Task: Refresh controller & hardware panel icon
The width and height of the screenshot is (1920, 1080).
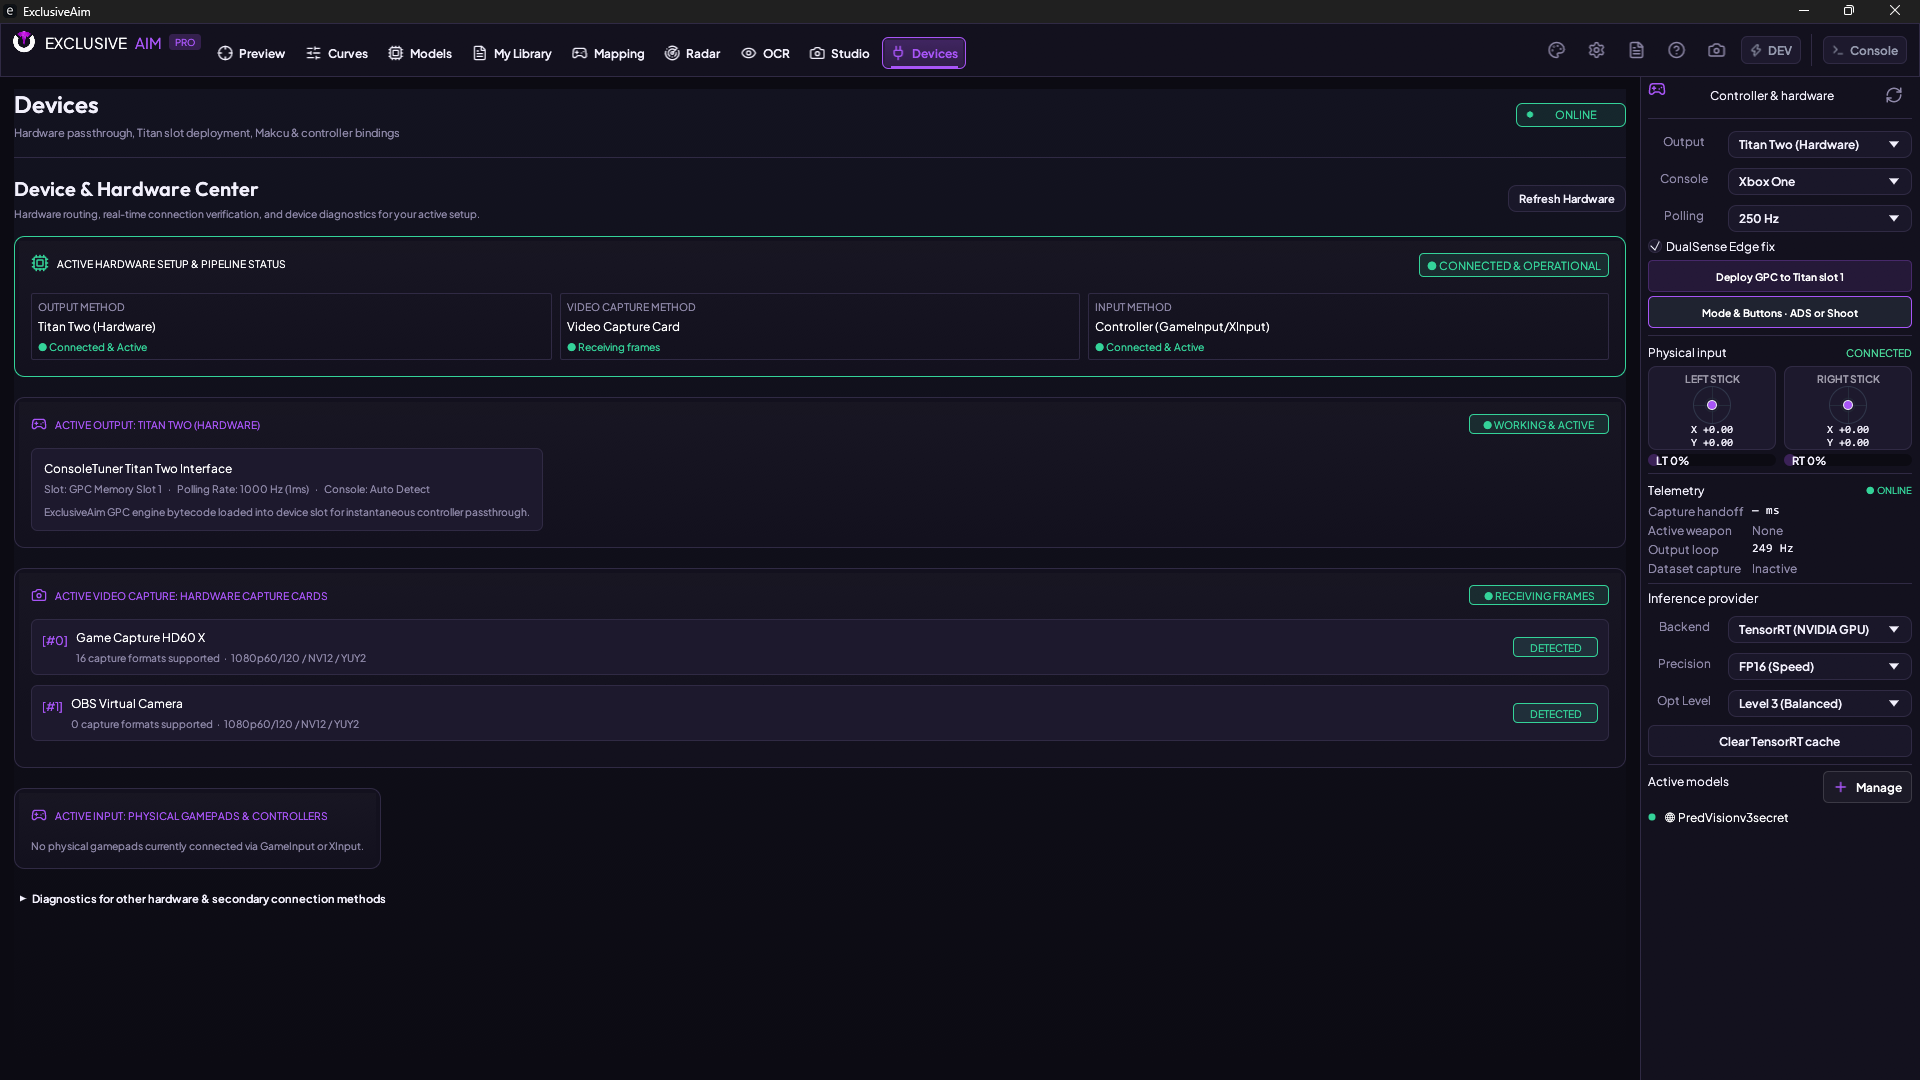Action: (1893, 95)
